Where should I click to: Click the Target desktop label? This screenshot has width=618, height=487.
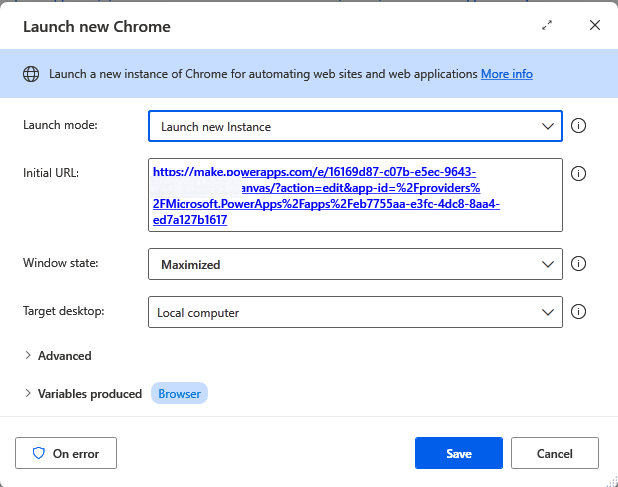pos(63,311)
